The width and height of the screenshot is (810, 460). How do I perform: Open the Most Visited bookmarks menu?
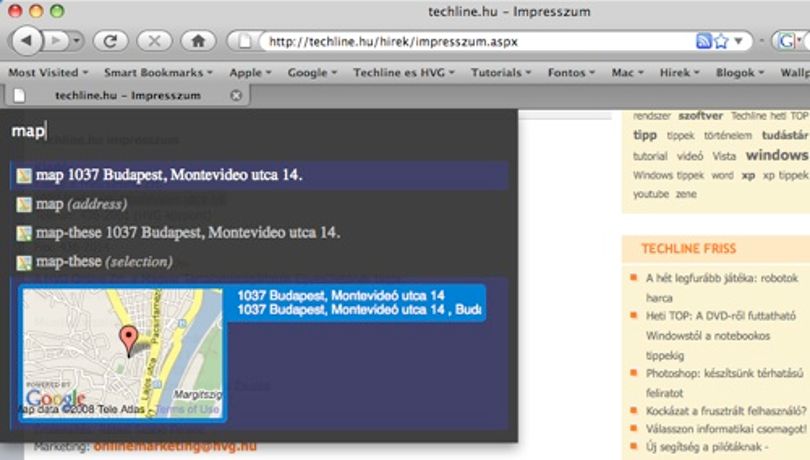pyautogui.click(x=48, y=72)
